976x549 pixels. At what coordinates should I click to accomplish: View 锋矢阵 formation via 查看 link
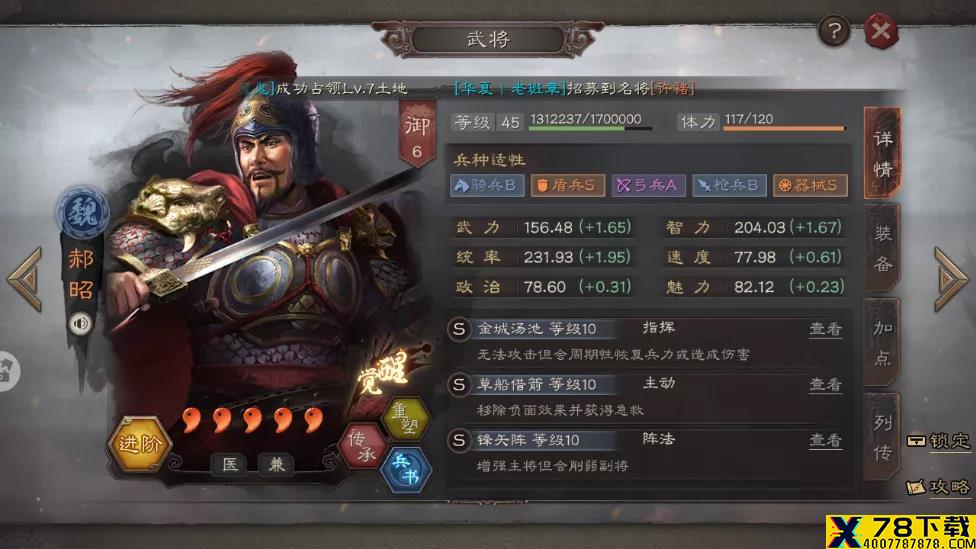825,440
